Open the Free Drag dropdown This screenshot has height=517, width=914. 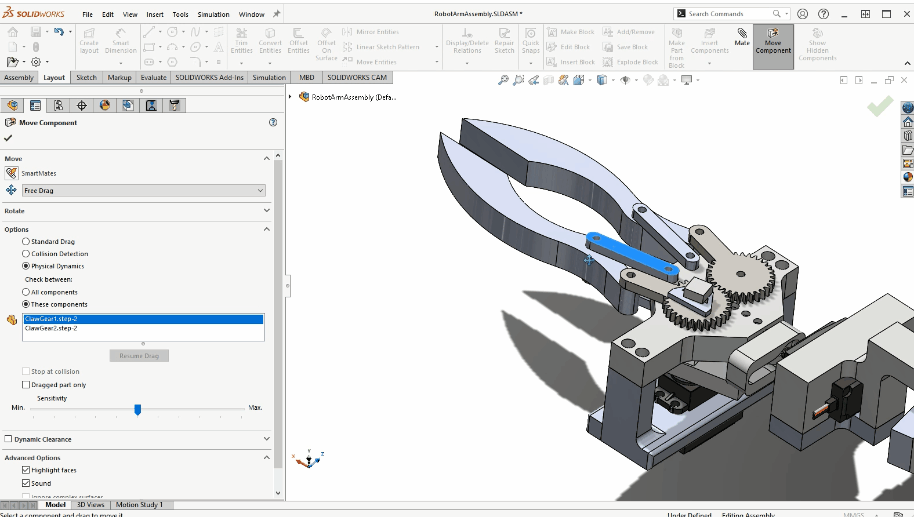tap(143, 191)
